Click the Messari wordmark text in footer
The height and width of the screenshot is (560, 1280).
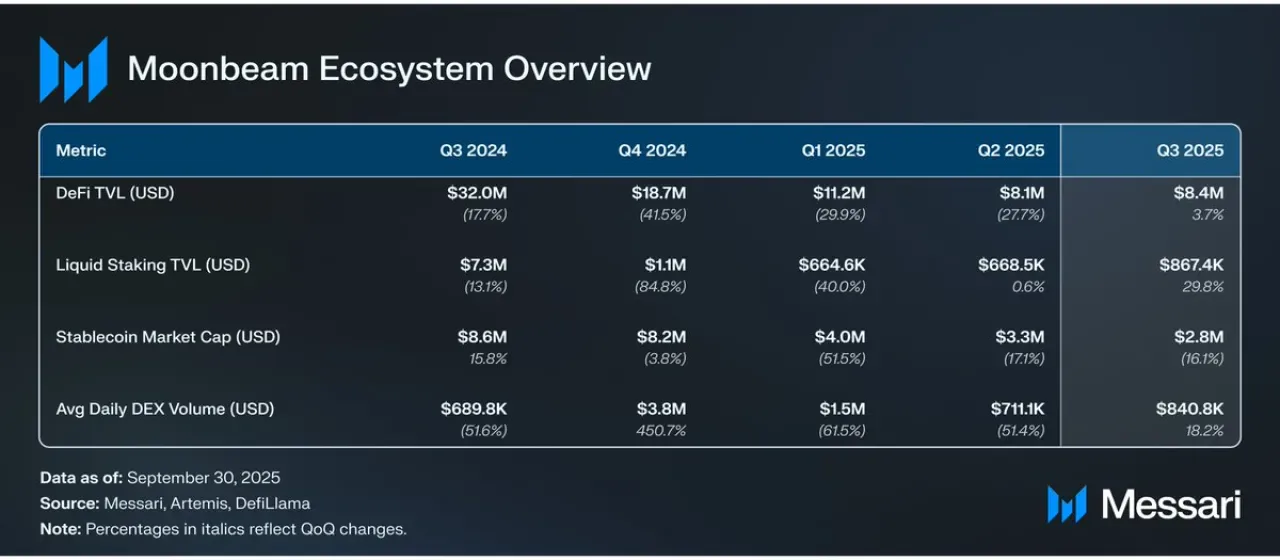click(1169, 504)
